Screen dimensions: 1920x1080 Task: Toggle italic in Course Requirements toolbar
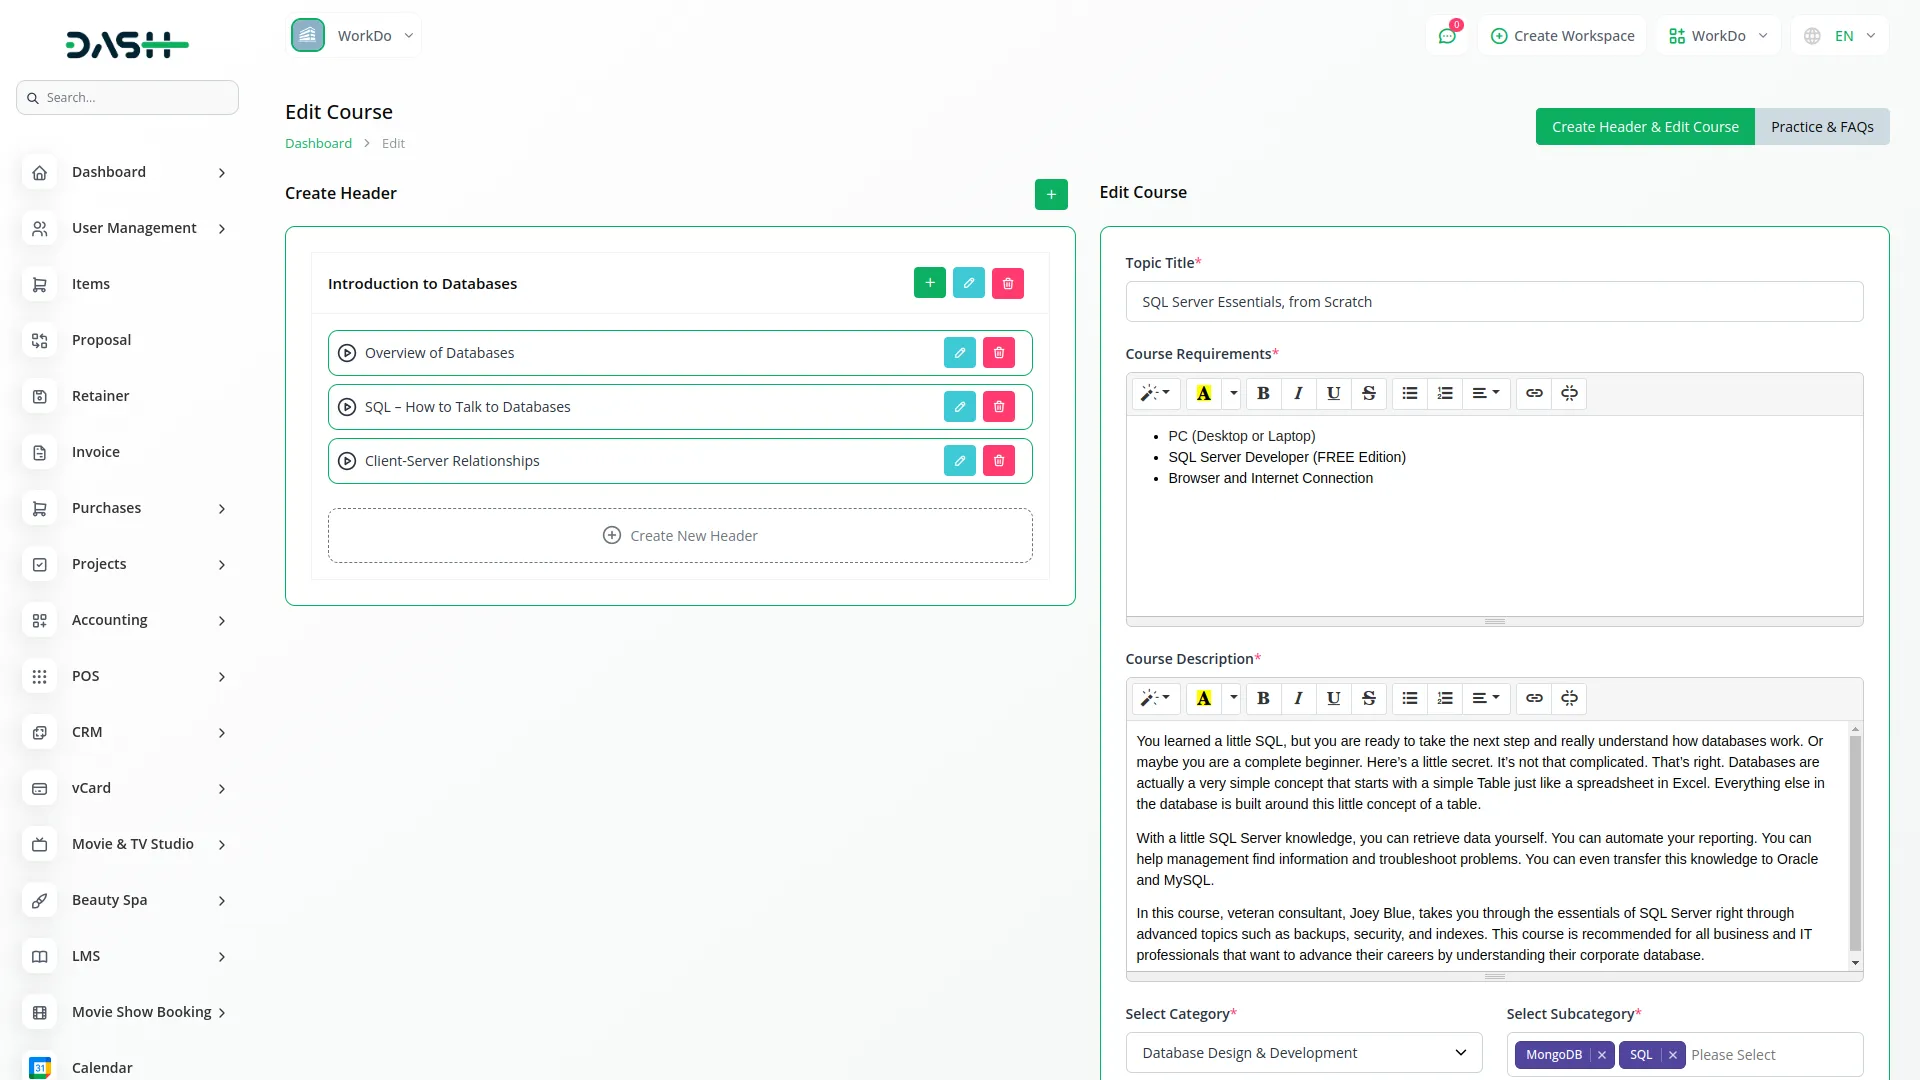pyautogui.click(x=1298, y=393)
